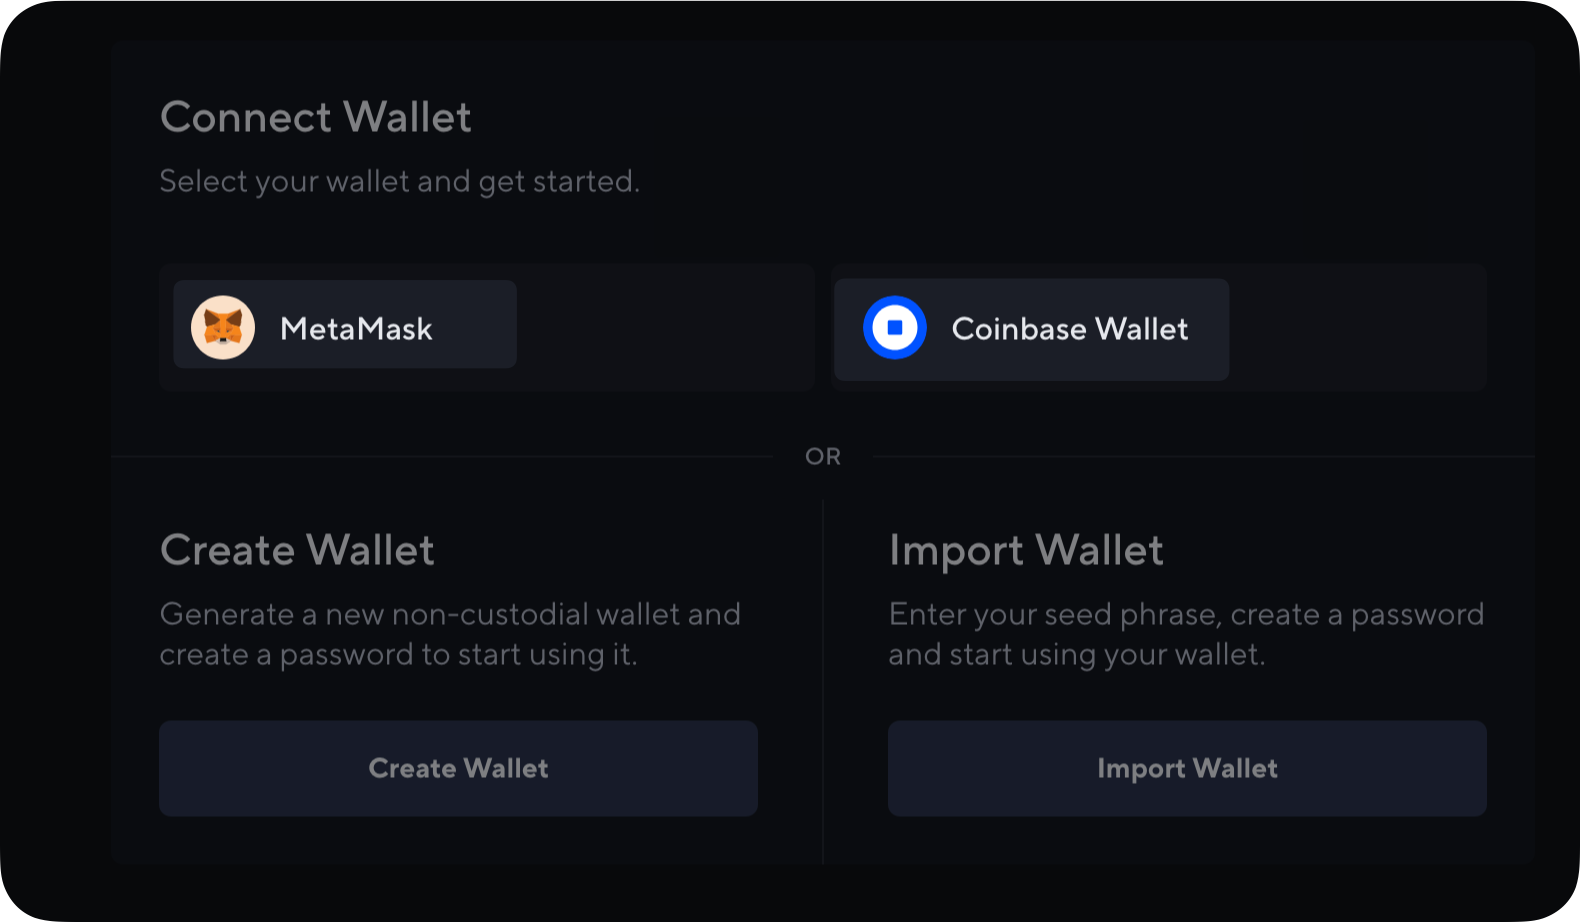
Task: Open Coinbase Wallet via its wallet tile
Action: coord(1030,329)
